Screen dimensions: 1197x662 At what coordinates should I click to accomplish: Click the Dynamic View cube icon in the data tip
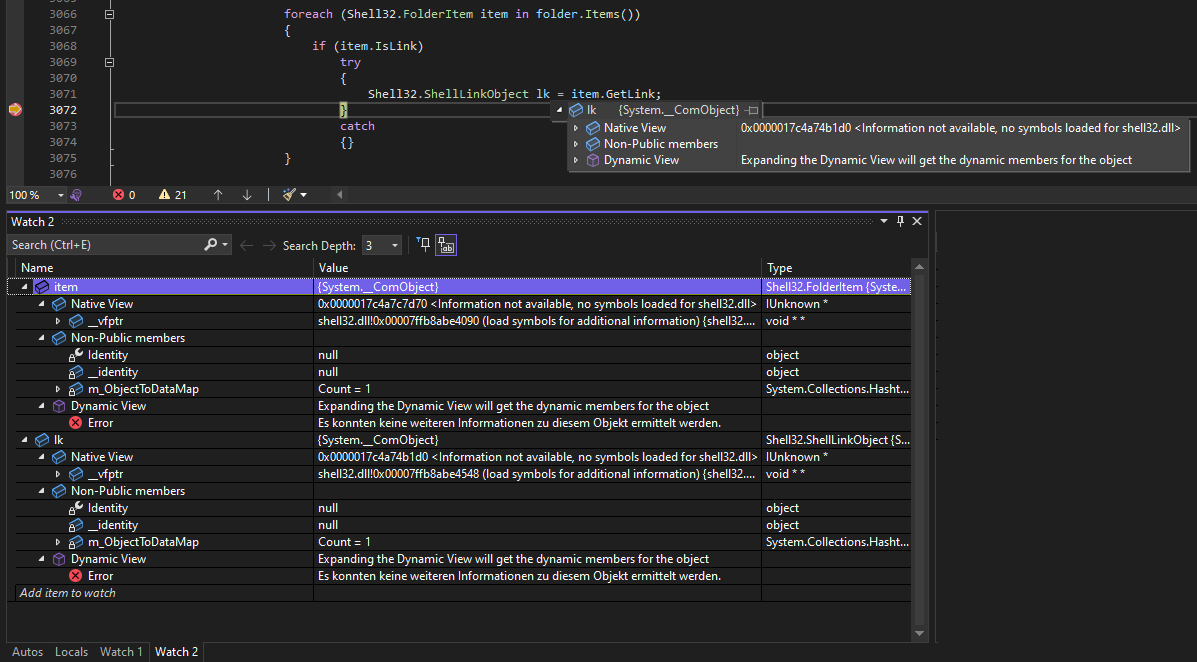[592, 160]
